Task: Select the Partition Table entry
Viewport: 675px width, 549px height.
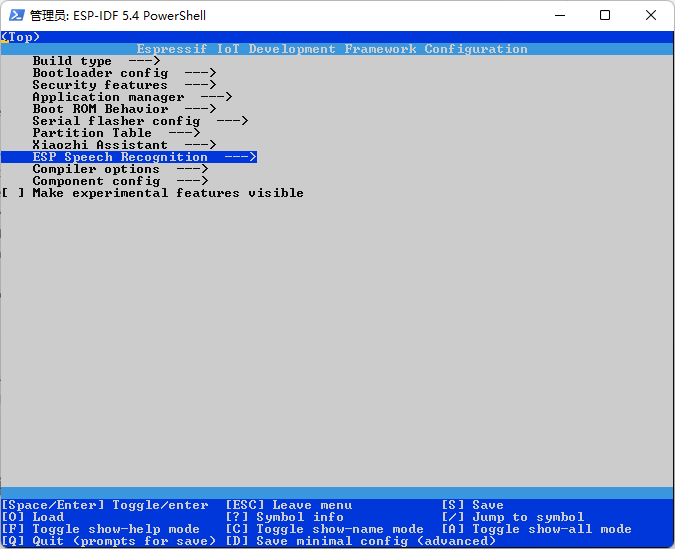Action: click(116, 133)
